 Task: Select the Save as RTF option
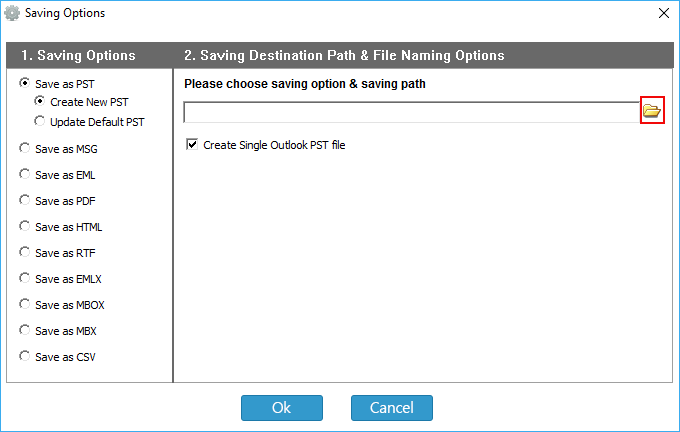pos(25,252)
